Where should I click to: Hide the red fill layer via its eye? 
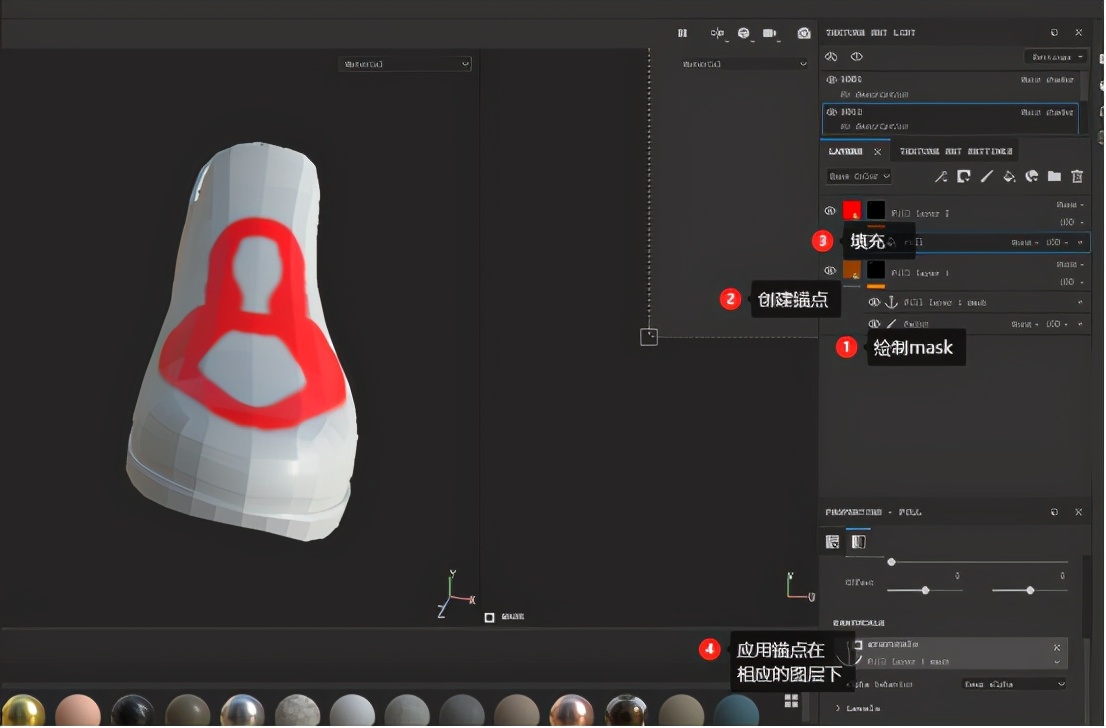[x=830, y=211]
